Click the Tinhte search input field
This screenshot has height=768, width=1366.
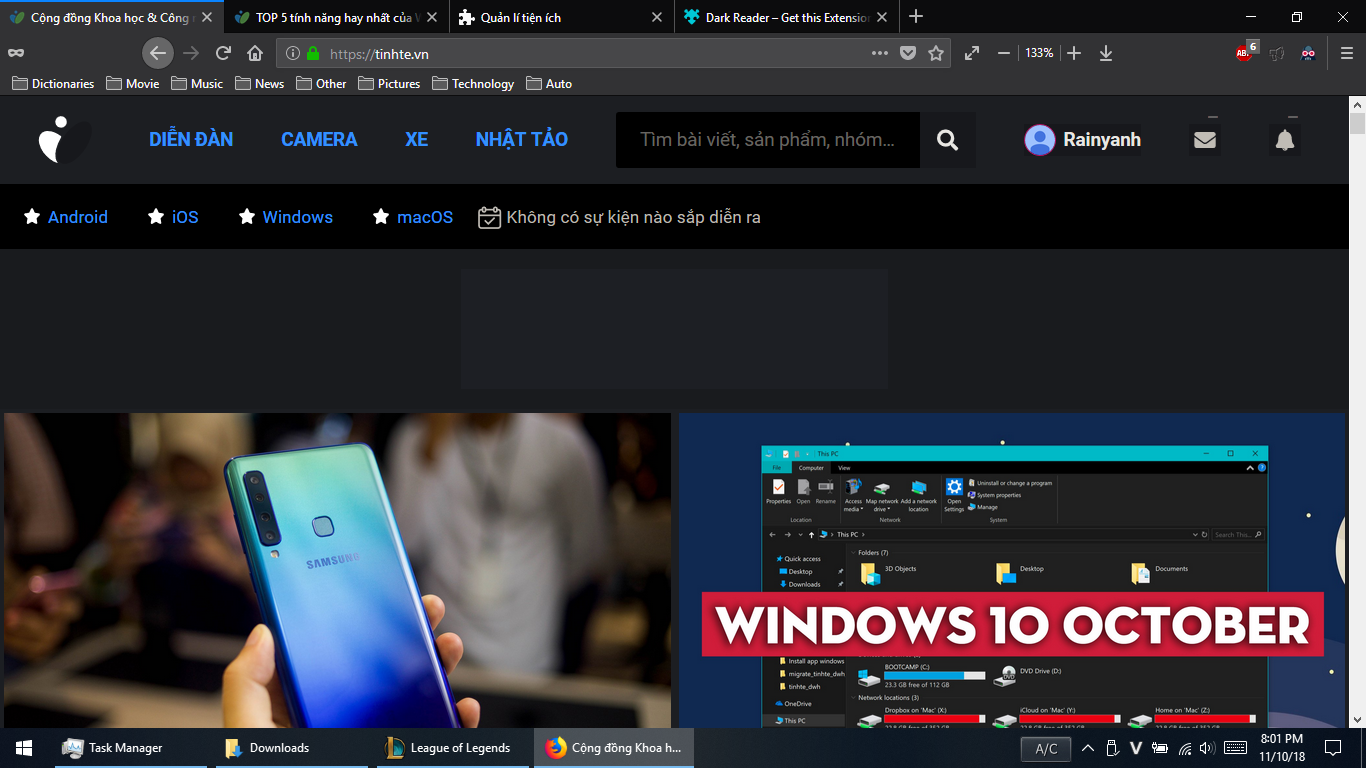[x=768, y=140]
